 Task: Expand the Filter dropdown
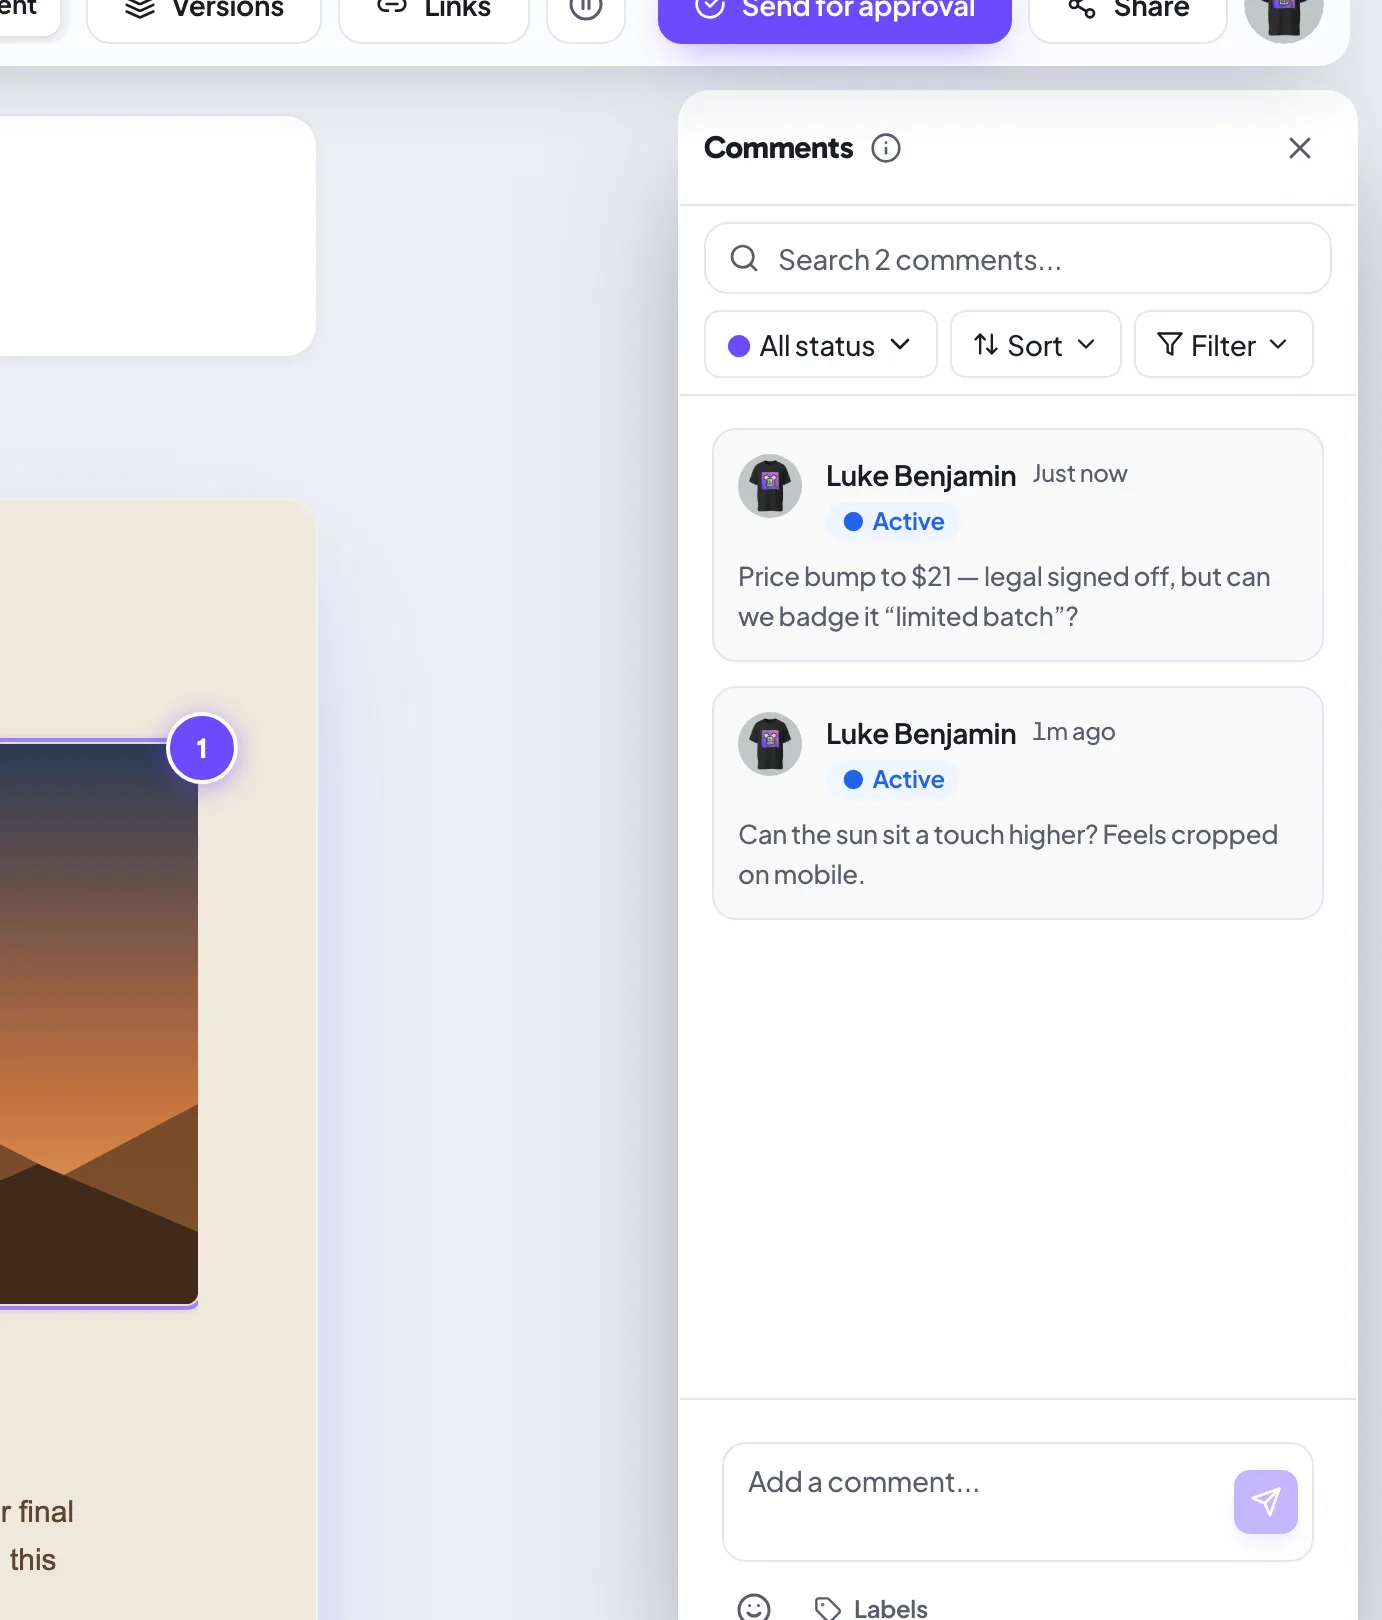click(1224, 344)
